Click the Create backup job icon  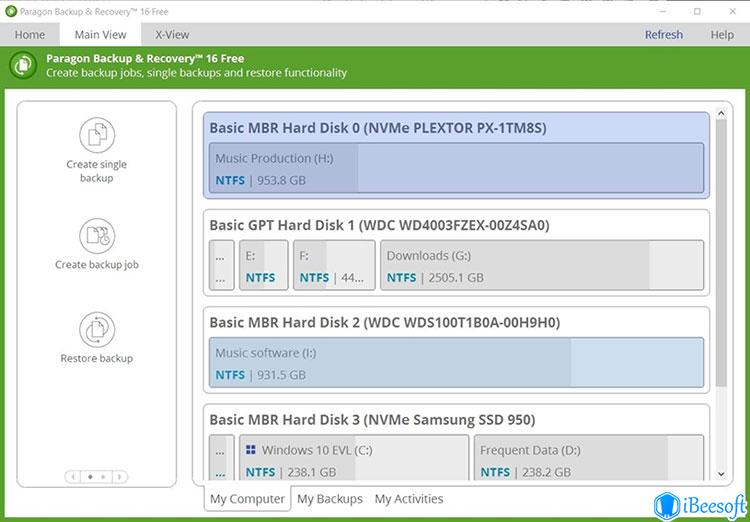(97, 236)
